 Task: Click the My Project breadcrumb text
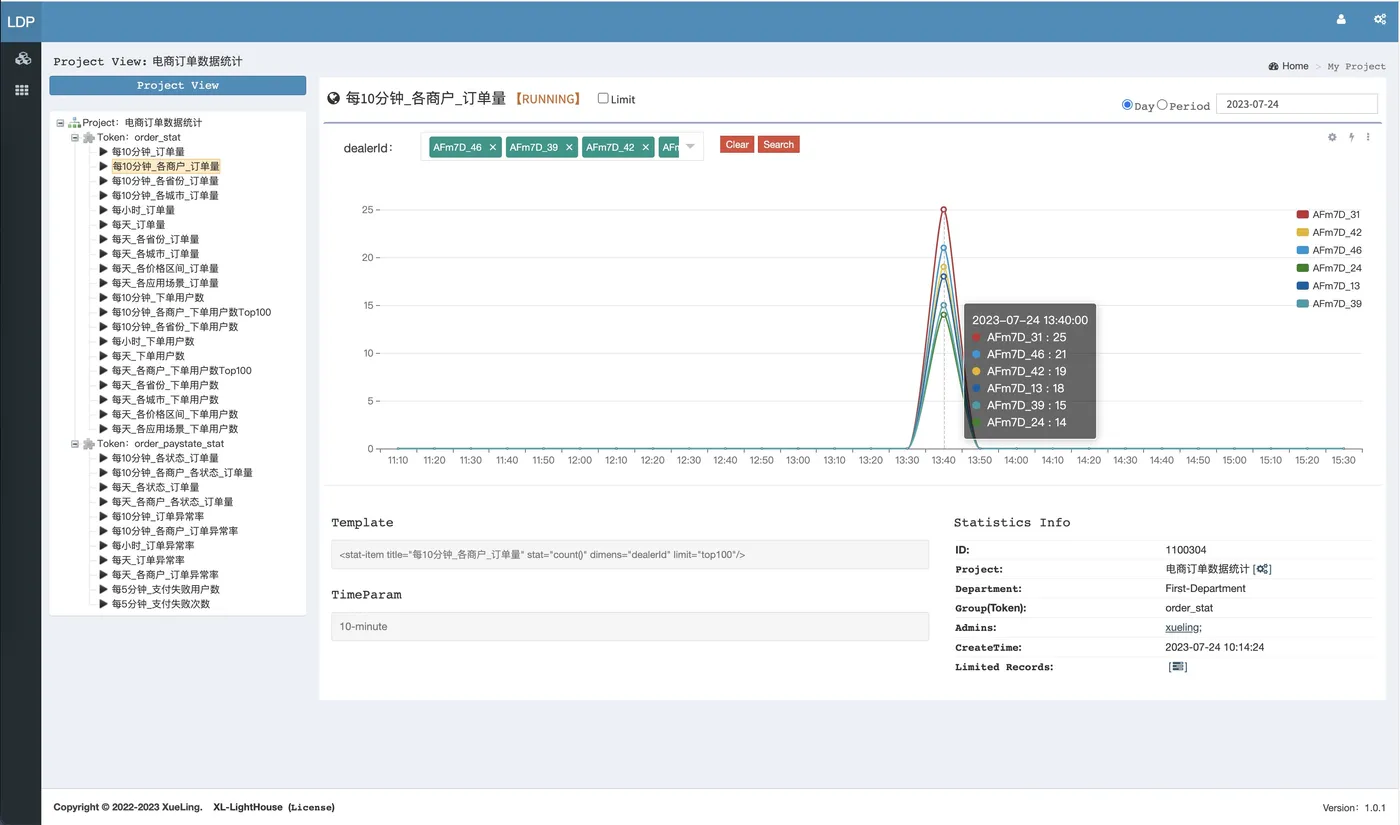[x=1357, y=66]
